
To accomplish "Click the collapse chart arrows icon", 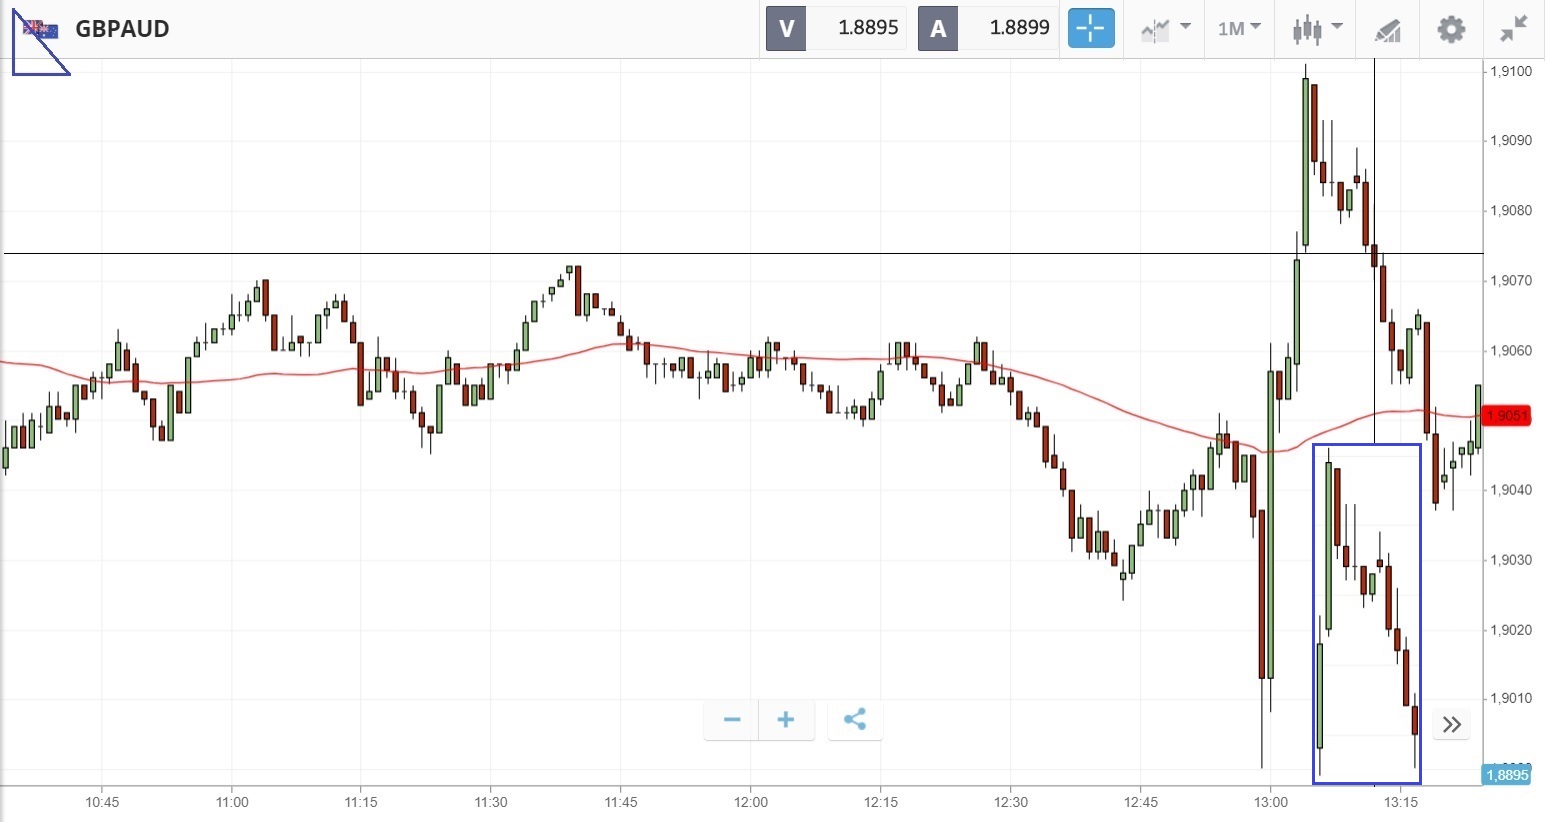I will (1514, 28).
